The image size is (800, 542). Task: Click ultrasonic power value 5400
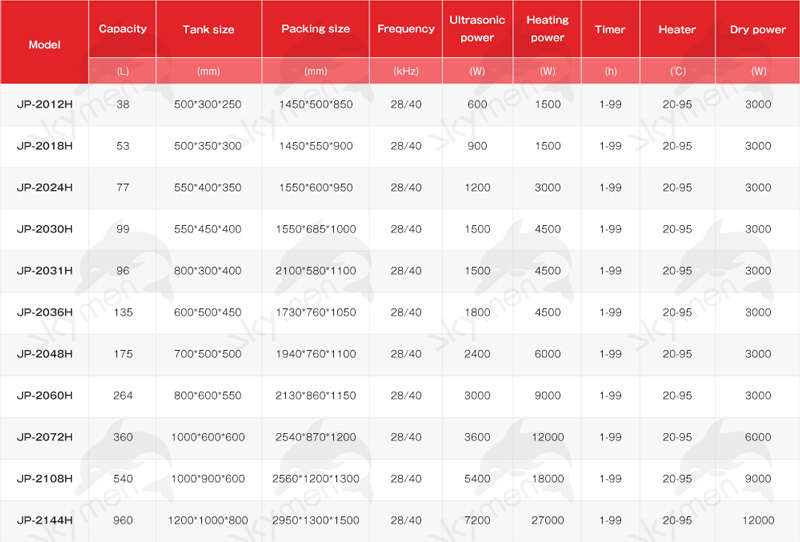(477, 479)
